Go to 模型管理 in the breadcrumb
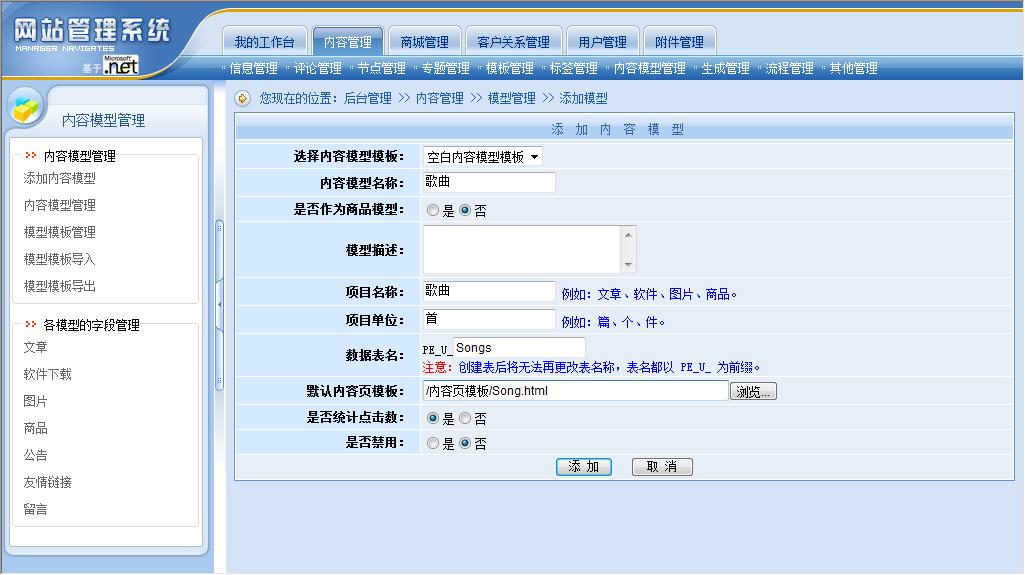Image resolution: width=1025 pixels, height=575 pixels. click(x=511, y=98)
